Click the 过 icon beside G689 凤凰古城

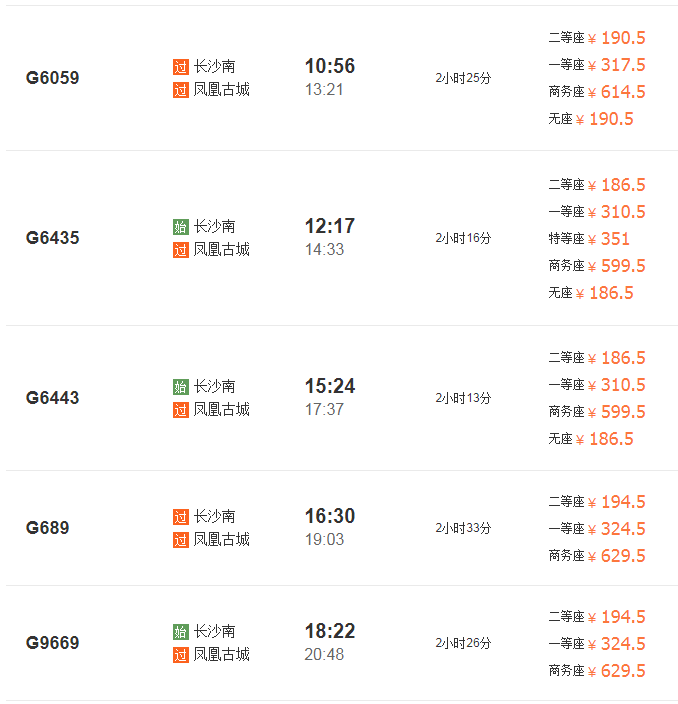pyautogui.click(x=180, y=540)
